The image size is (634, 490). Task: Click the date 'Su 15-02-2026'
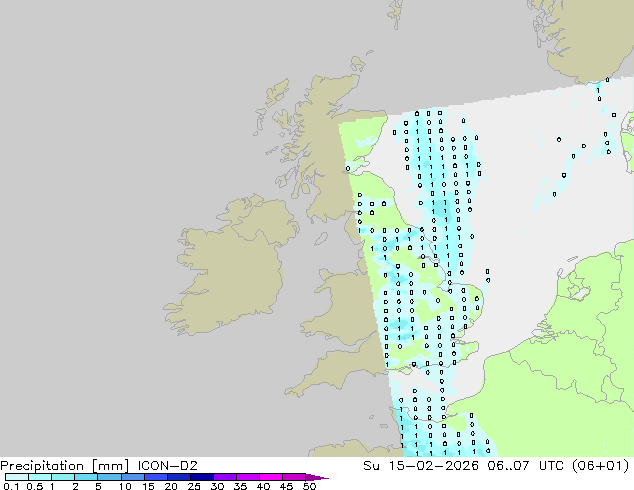[x=421, y=466]
